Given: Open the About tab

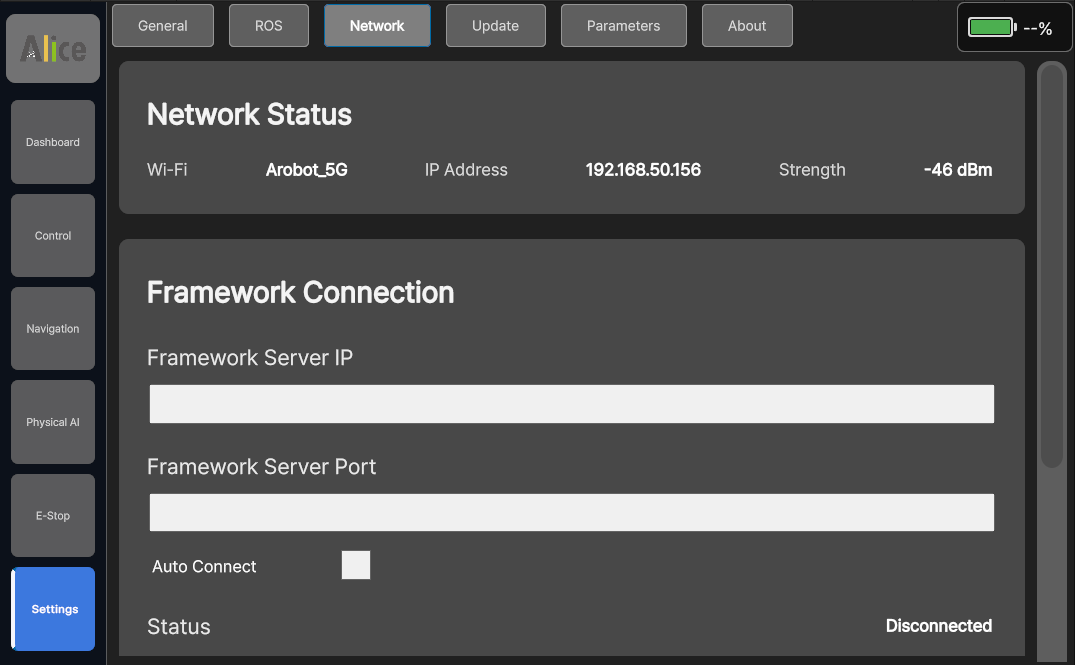Looking at the screenshot, I should coord(747,25).
